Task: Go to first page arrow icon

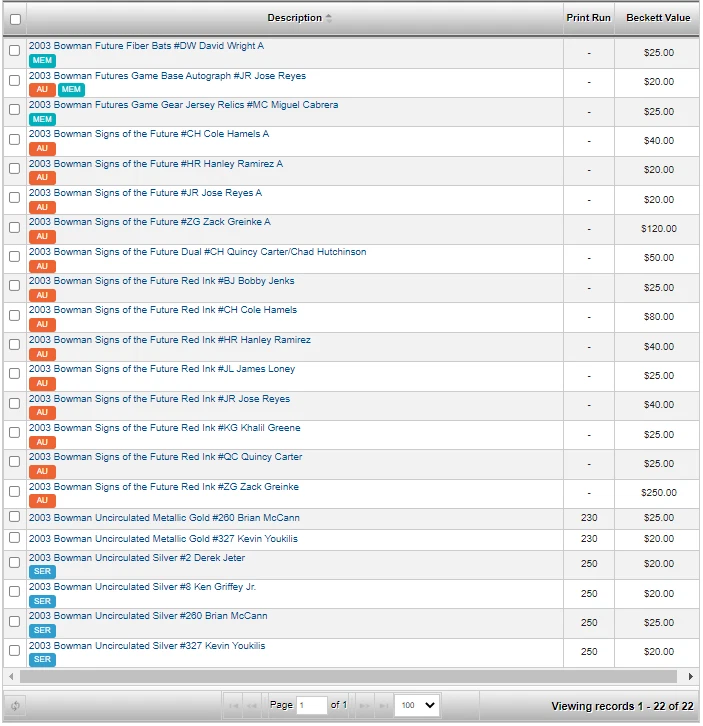Action: 234,706
